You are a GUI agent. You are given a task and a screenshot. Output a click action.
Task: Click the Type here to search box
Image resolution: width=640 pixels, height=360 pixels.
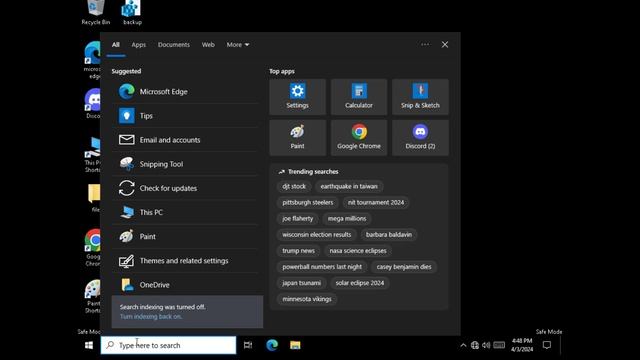(x=168, y=345)
